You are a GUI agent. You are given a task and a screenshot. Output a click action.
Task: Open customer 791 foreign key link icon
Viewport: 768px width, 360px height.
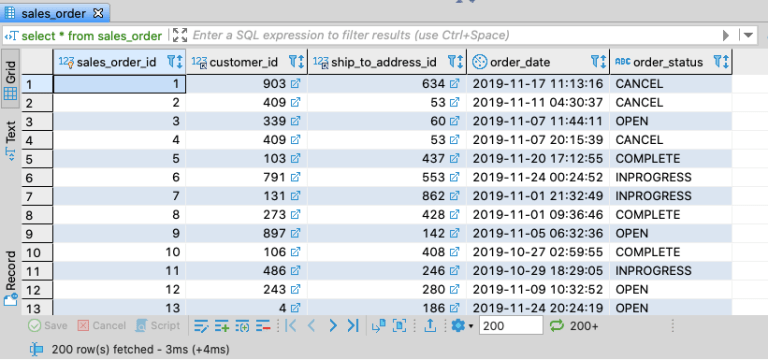coord(295,177)
